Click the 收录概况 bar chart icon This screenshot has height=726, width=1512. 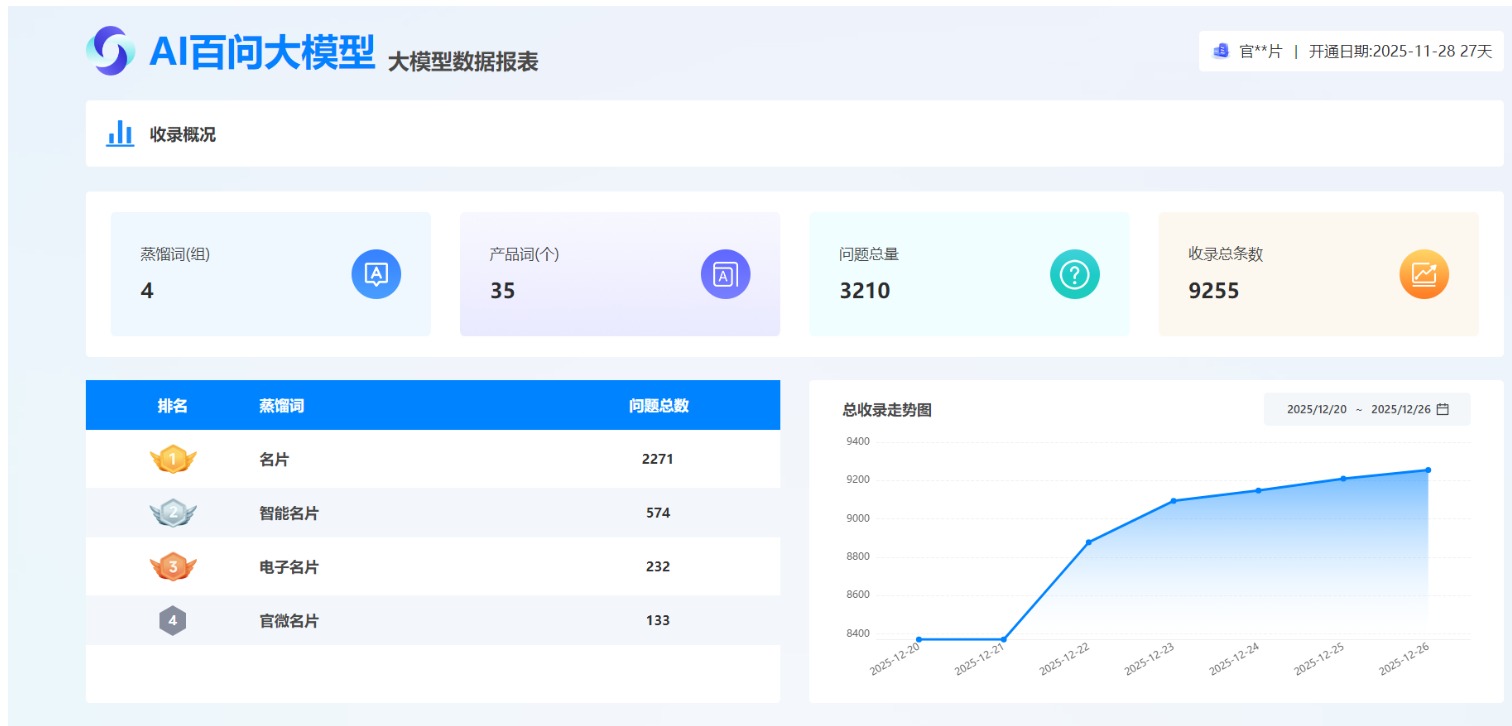[120, 134]
